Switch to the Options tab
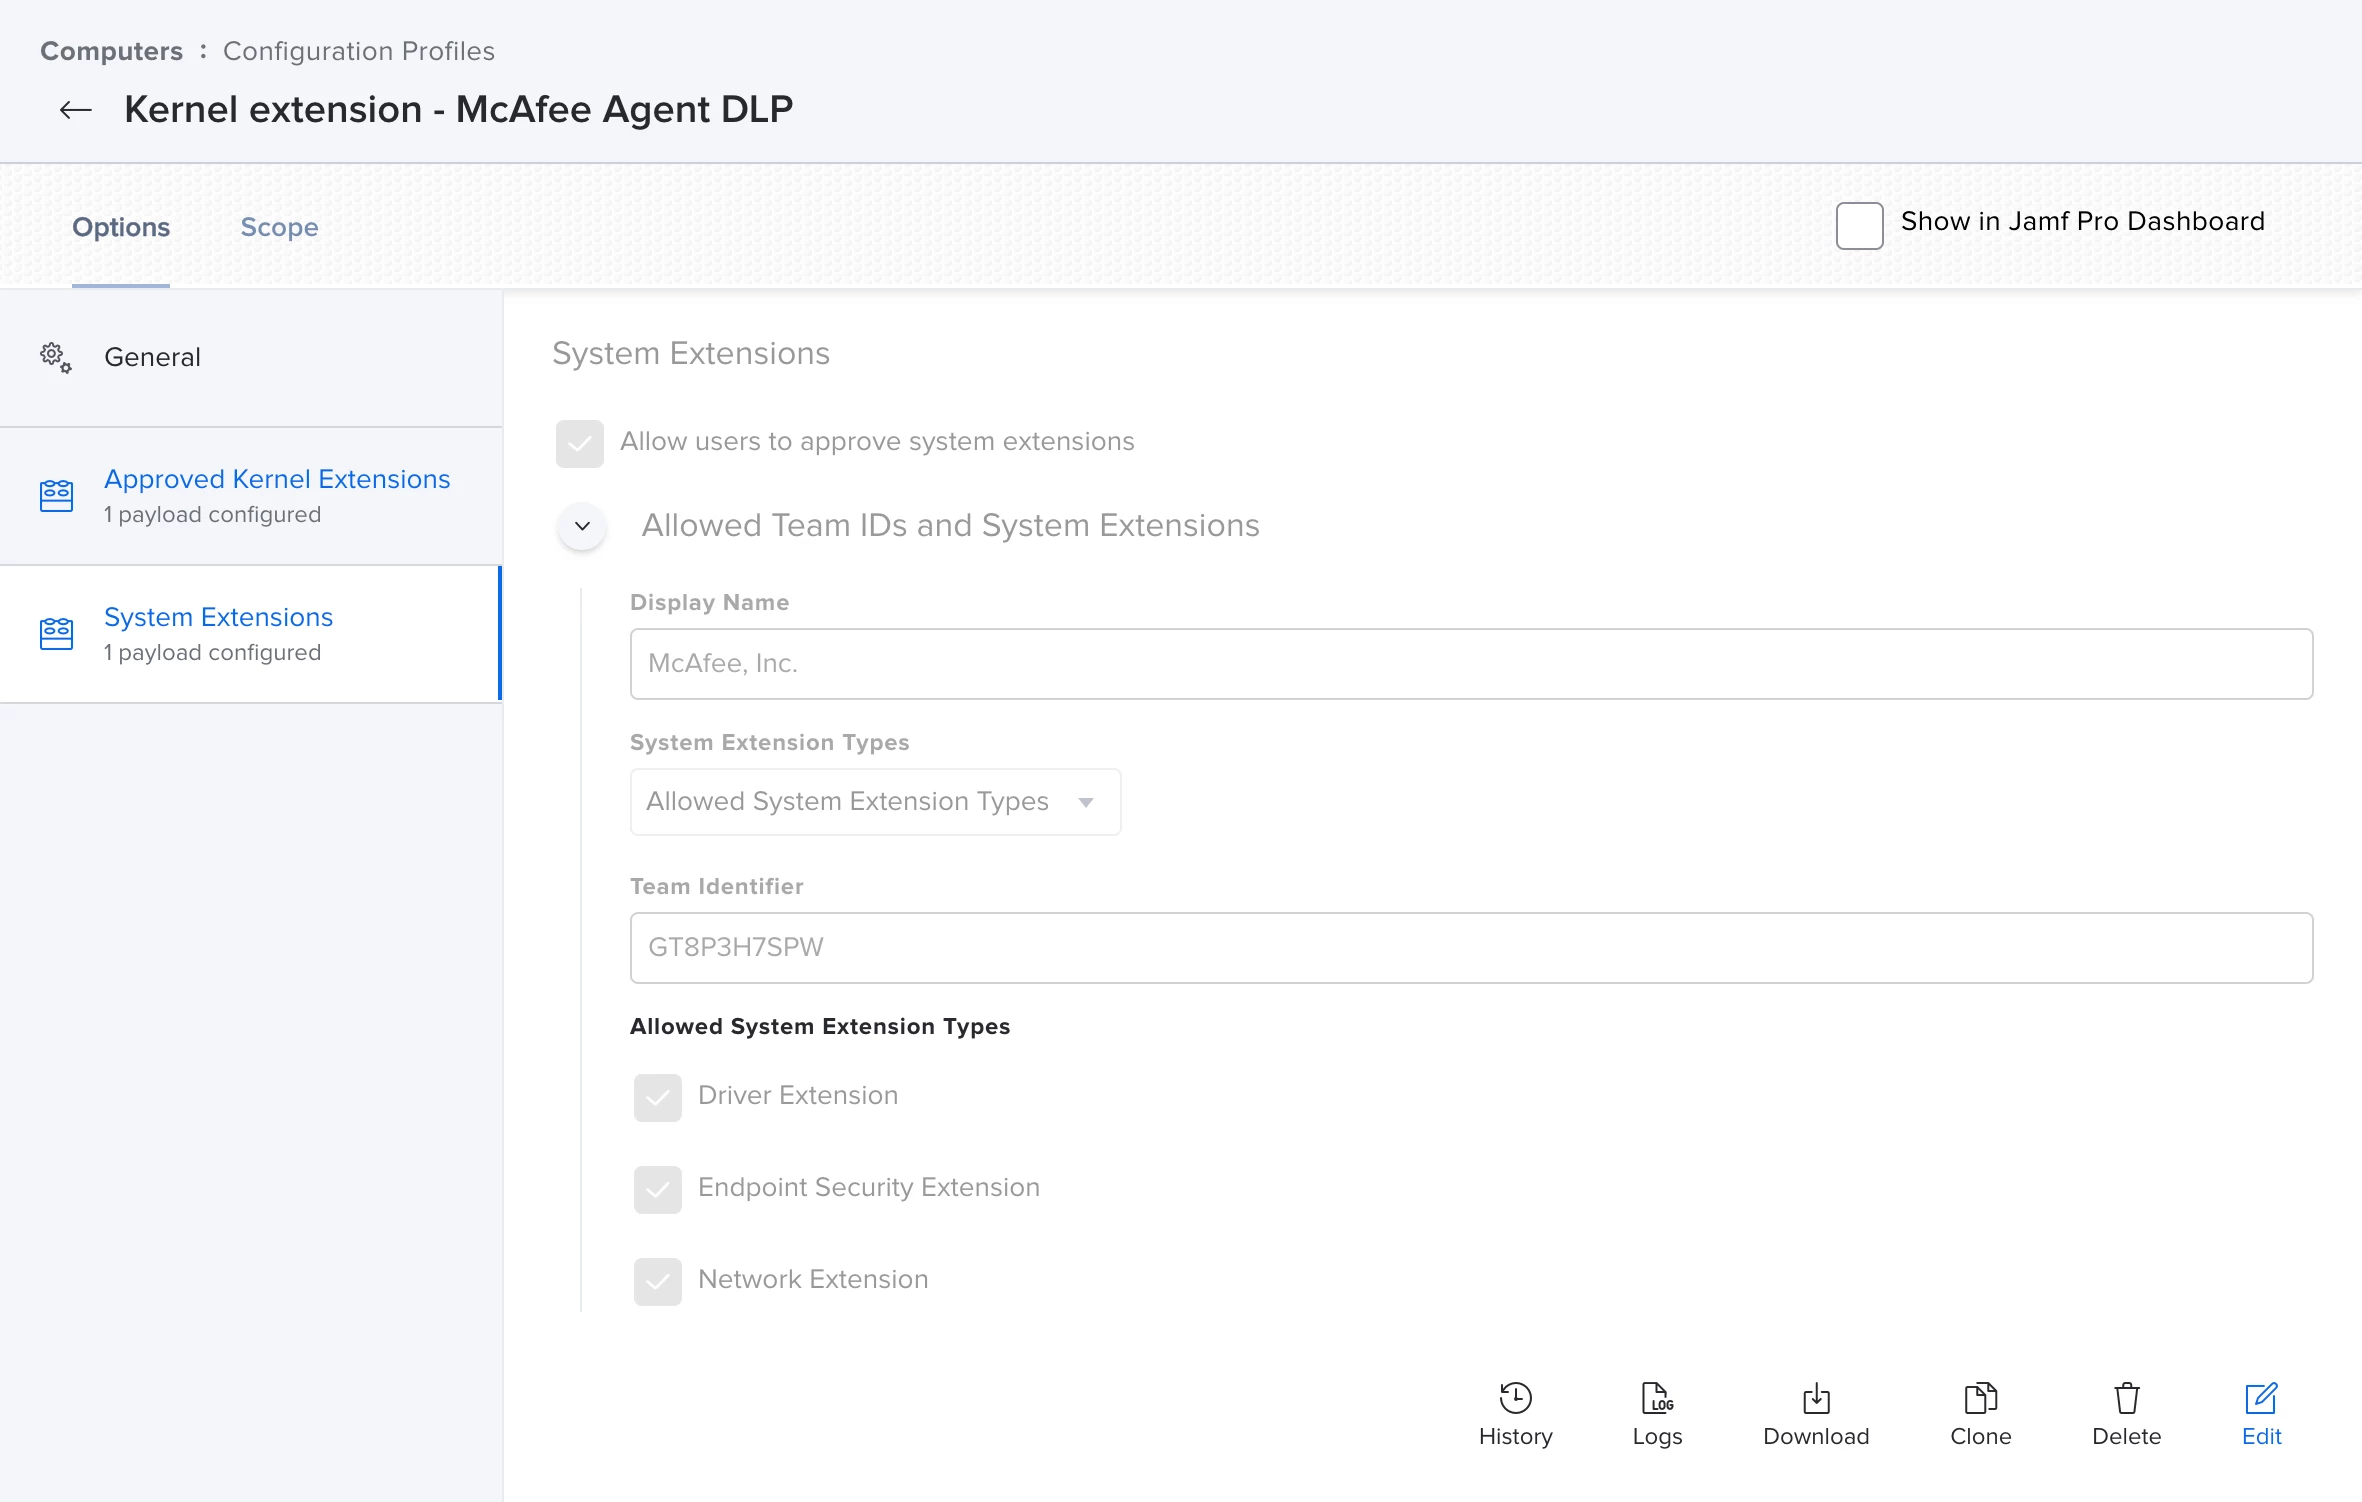This screenshot has width=2362, height=1502. pyautogui.click(x=121, y=227)
